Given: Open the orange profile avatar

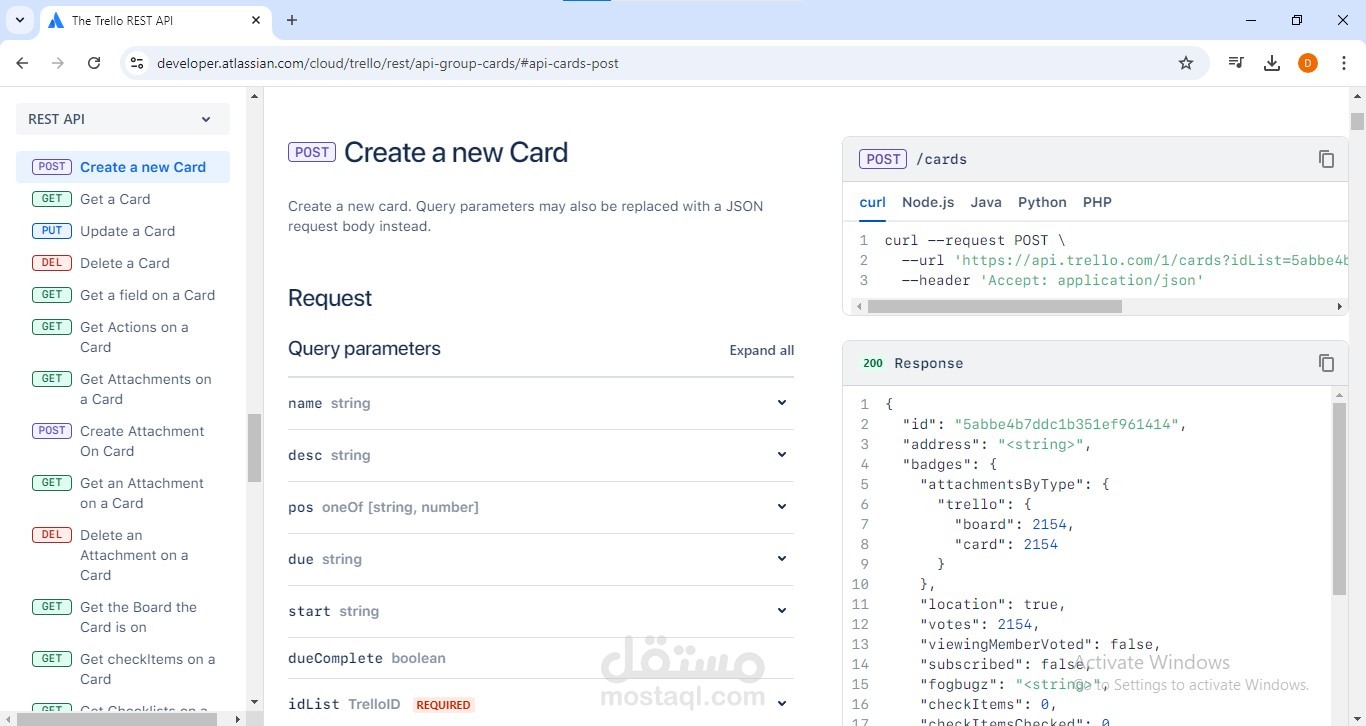Looking at the screenshot, I should 1308,63.
